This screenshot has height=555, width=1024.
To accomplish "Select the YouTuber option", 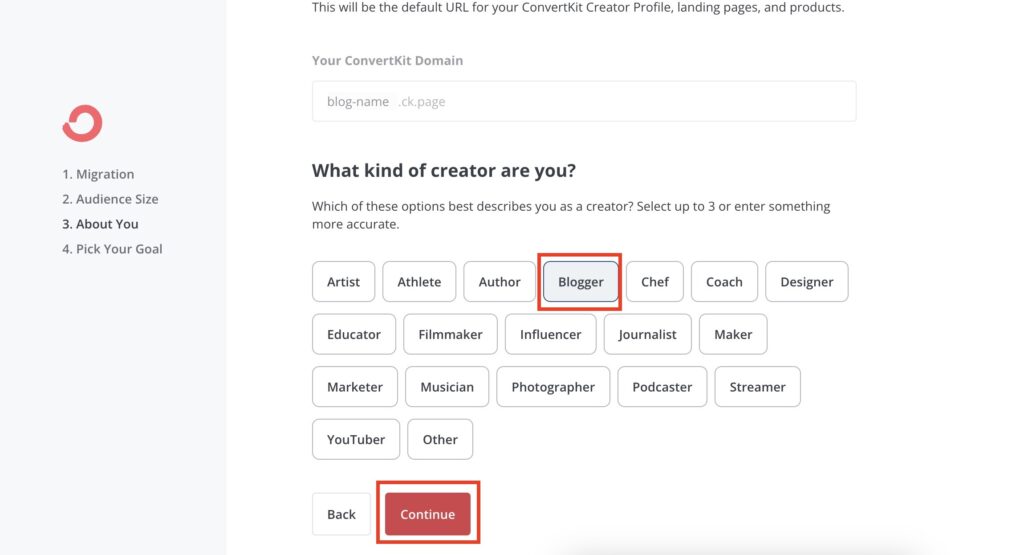I will pos(356,439).
